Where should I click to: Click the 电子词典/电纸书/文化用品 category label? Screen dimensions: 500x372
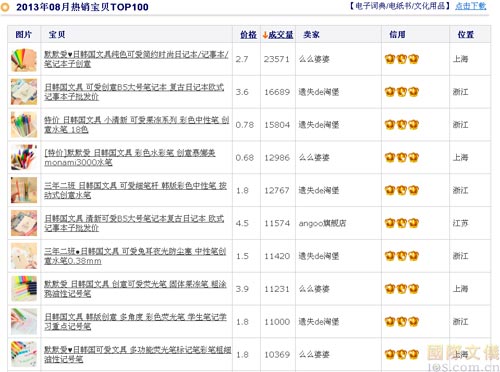400,6
